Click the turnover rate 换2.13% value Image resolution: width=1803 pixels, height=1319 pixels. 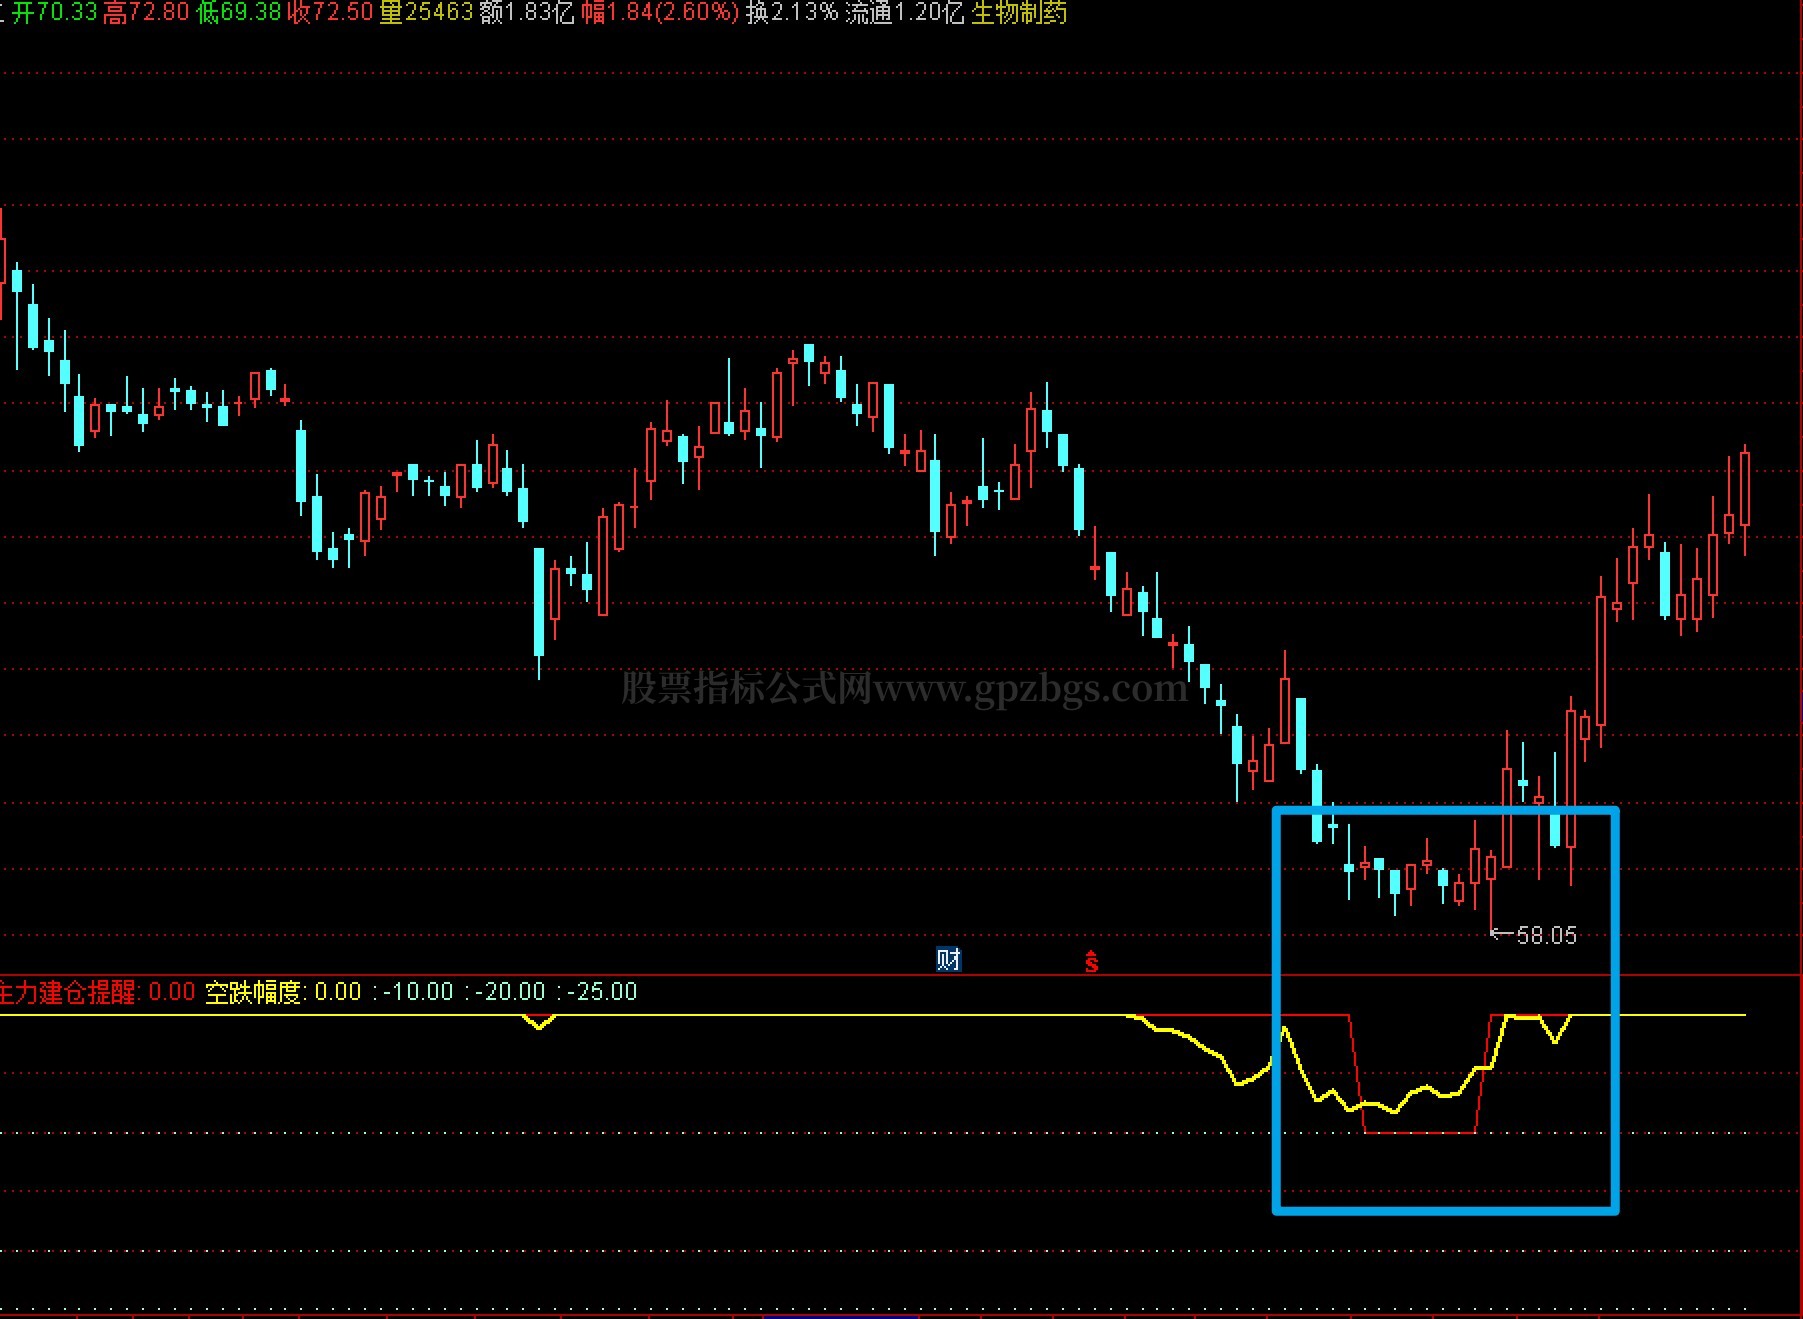point(792,12)
